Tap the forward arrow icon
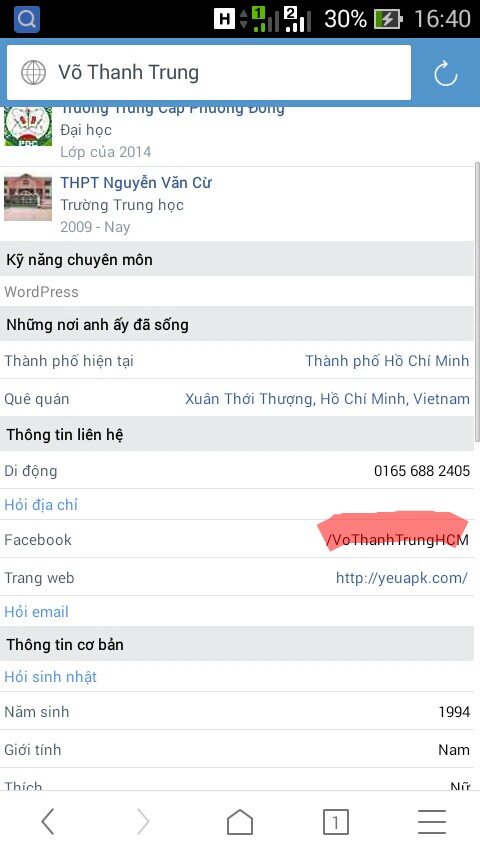Viewport: 480px width, 854px height. click(143, 821)
